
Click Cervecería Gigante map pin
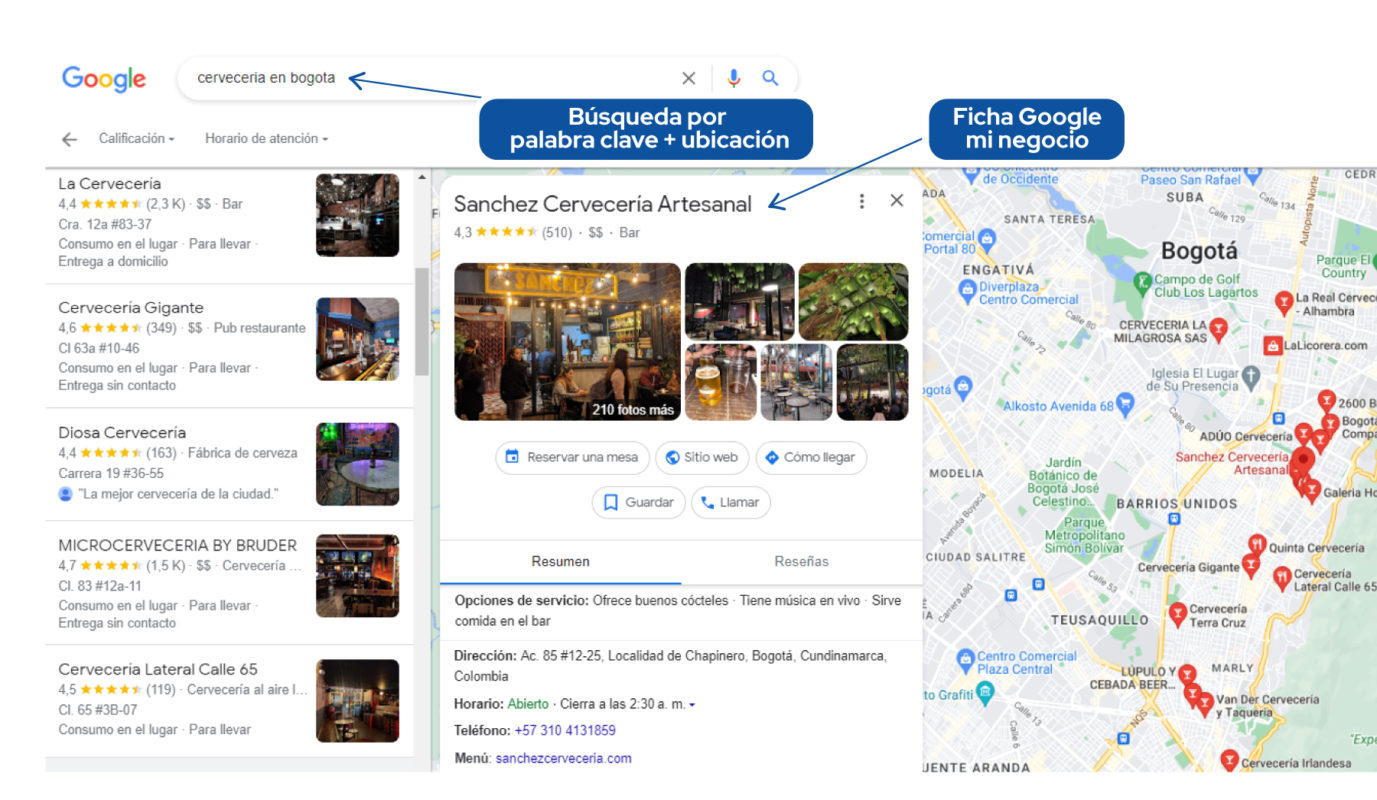point(1250,567)
